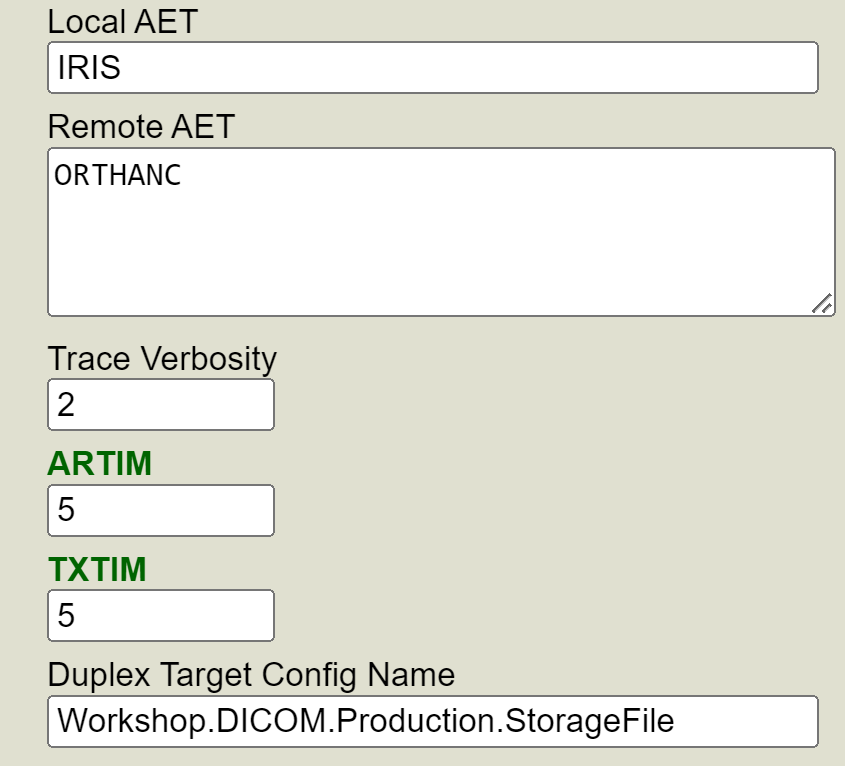The height and width of the screenshot is (766, 845).
Task: Click the Remote AET label text
Action: pyautogui.click(x=141, y=127)
